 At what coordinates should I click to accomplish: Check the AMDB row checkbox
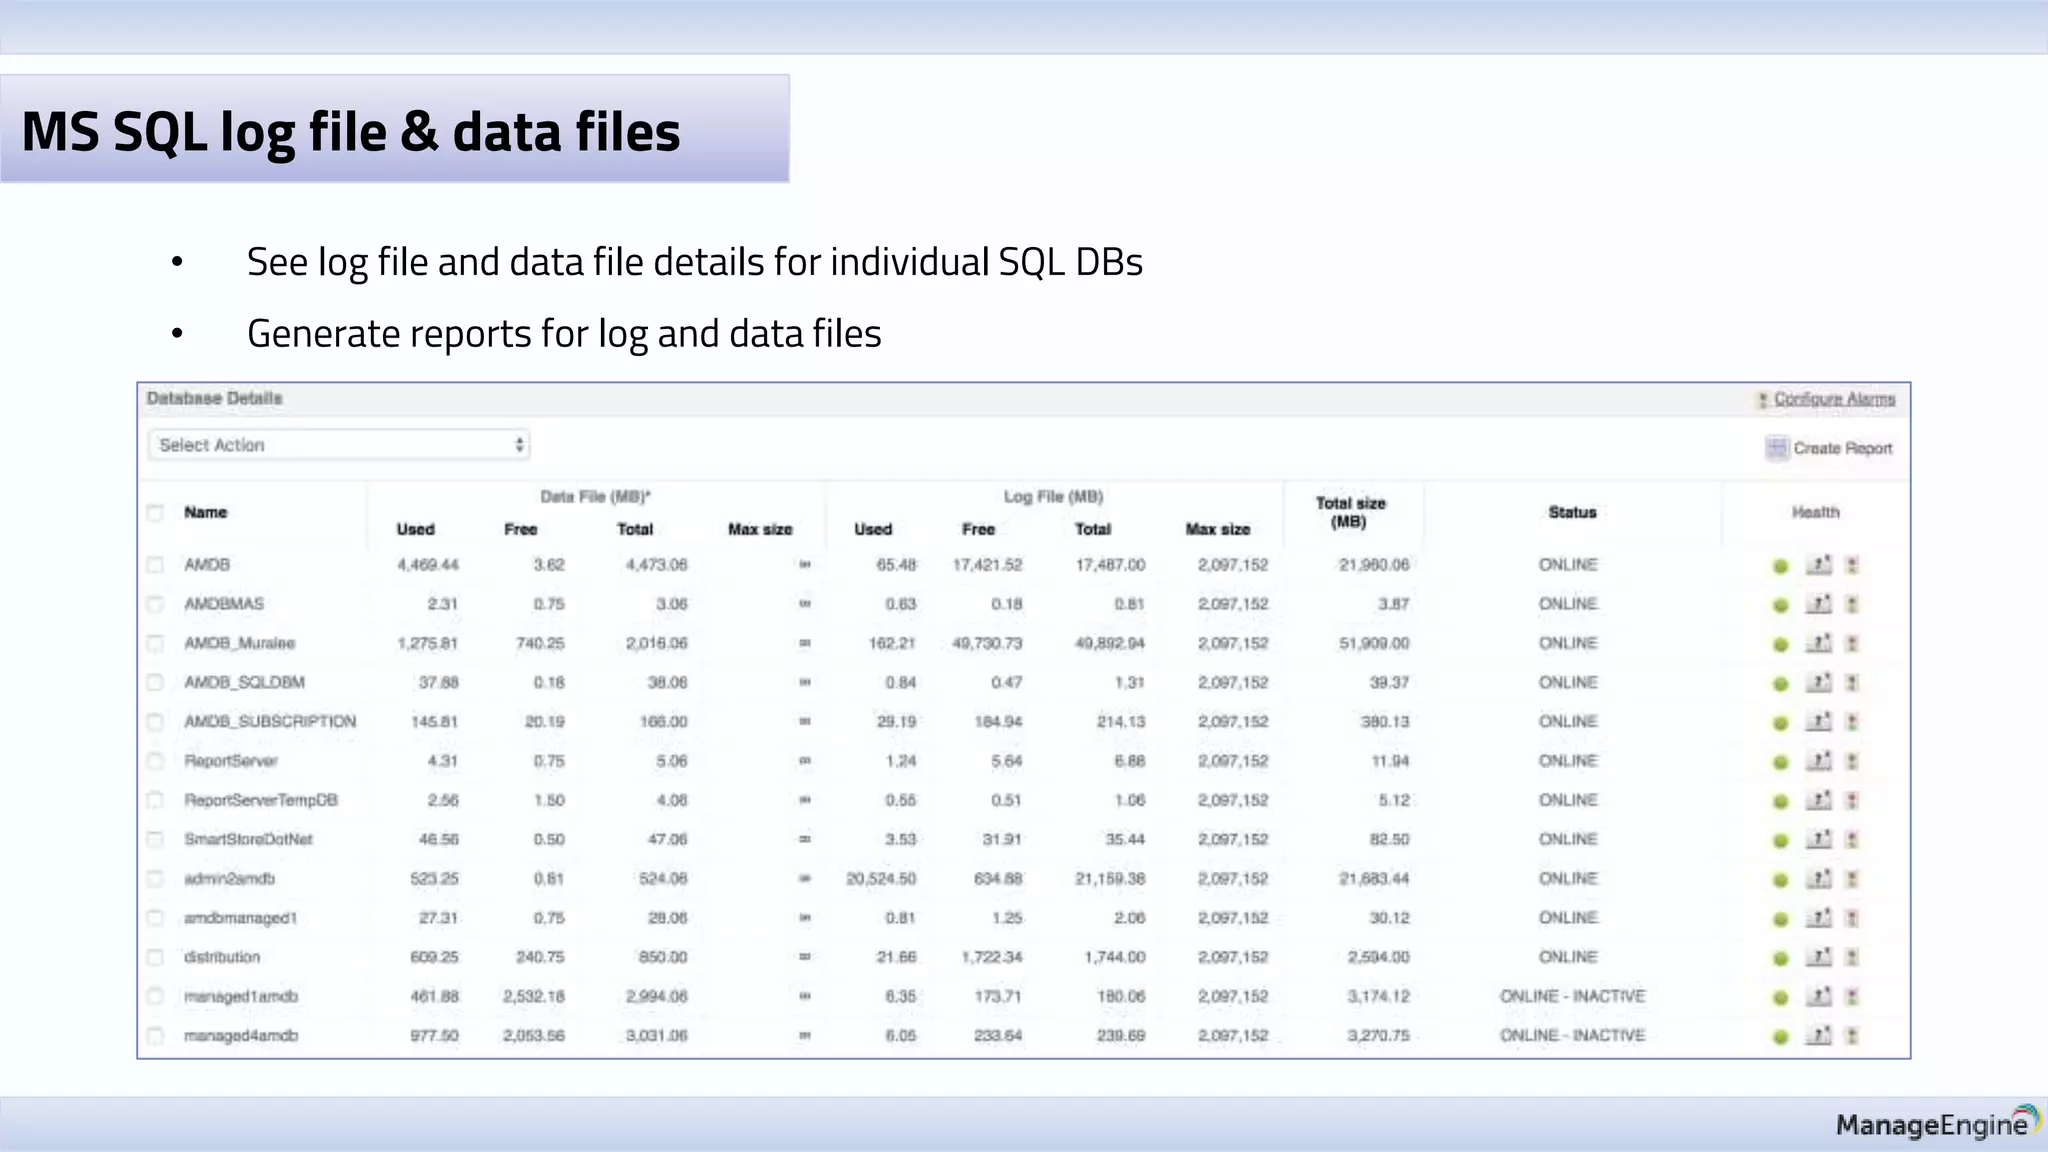pos(155,565)
